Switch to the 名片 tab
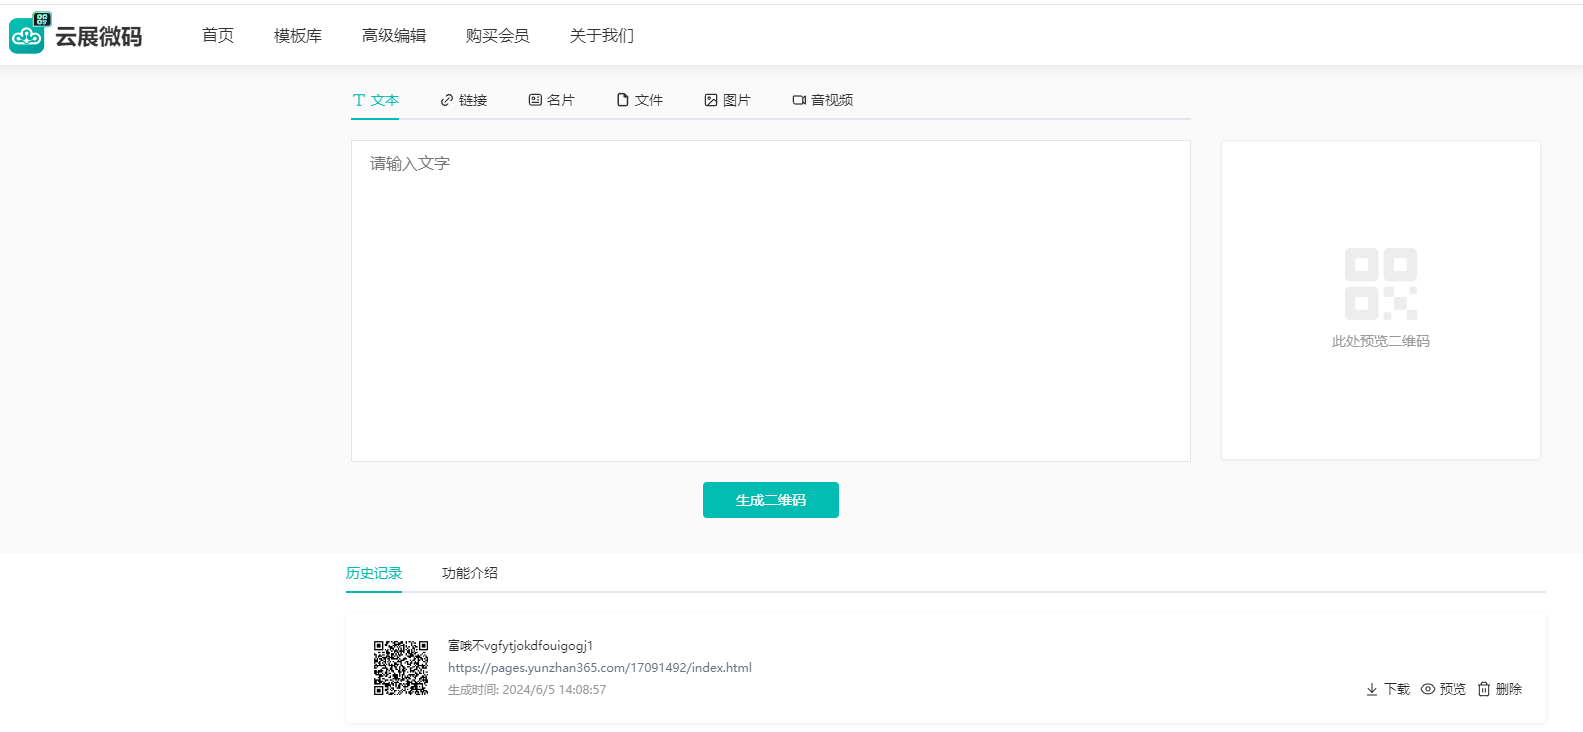The height and width of the screenshot is (732, 1583). point(552,100)
